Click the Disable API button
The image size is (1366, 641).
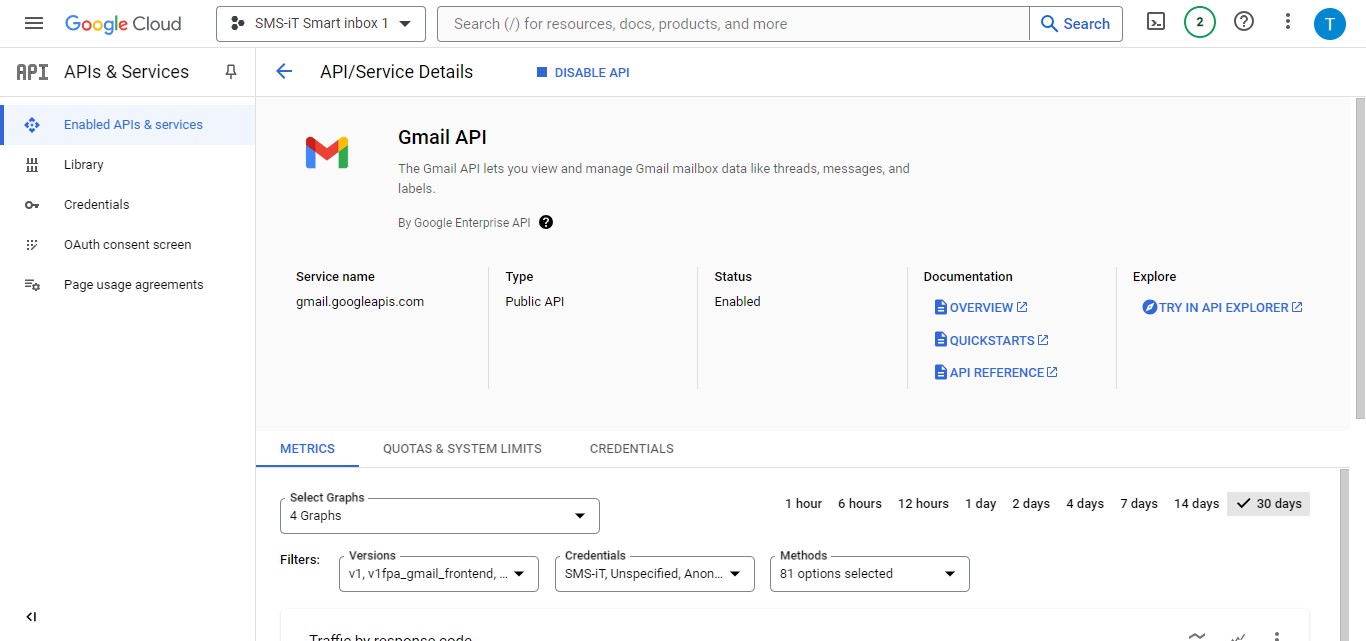coord(583,72)
